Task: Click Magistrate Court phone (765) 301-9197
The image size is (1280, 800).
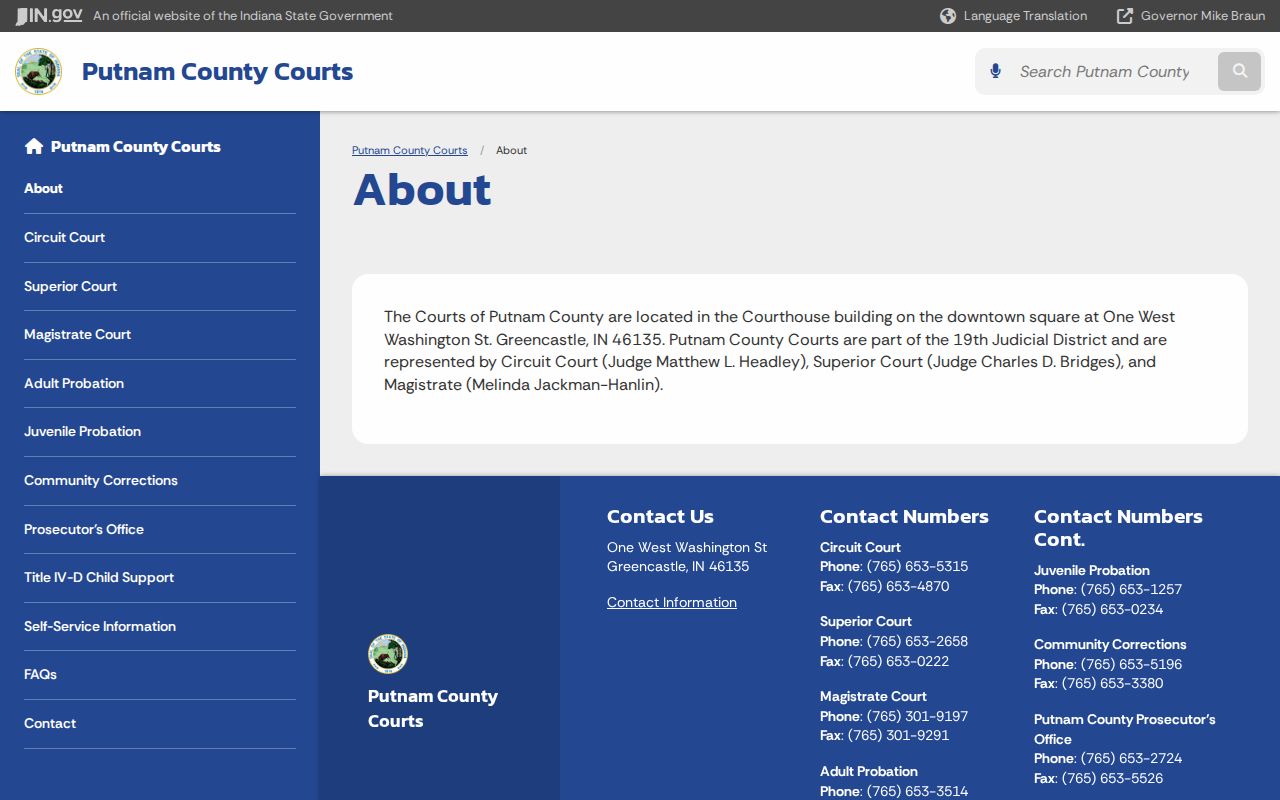Action: click(917, 716)
